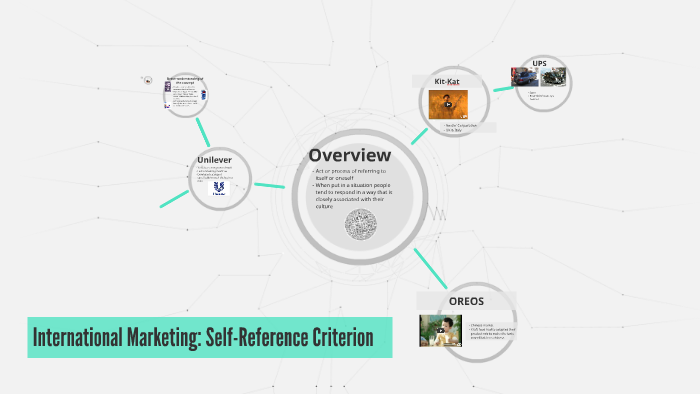Click the word cloud globe in Overview
The width and height of the screenshot is (700, 394).
click(x=360, y=225)
